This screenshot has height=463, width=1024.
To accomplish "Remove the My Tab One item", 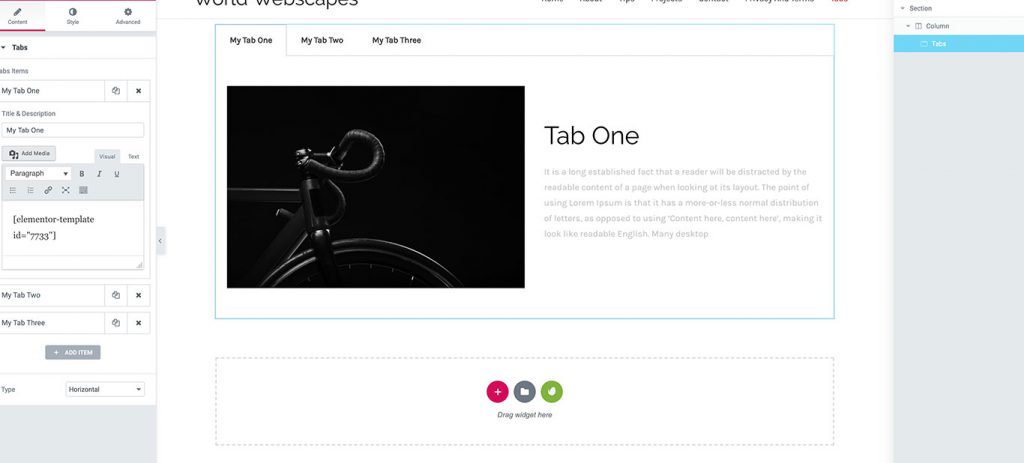I will tap(138, 91).
